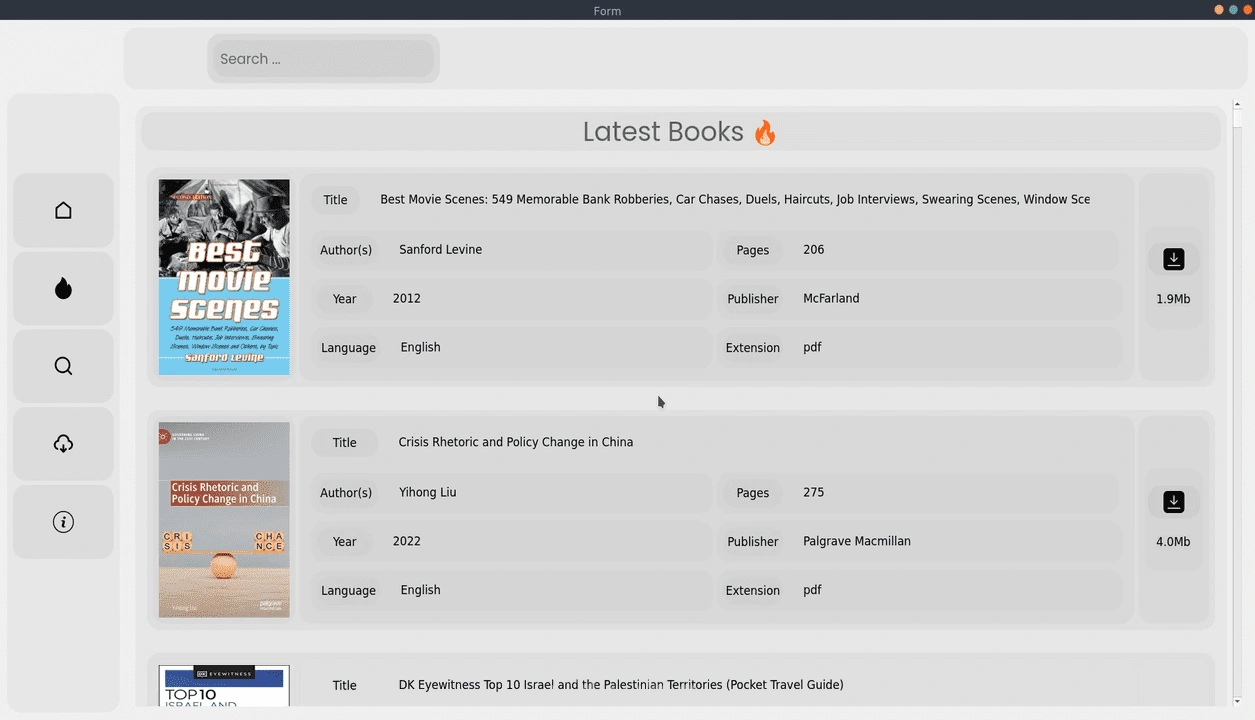Select year value 2012

407,299
